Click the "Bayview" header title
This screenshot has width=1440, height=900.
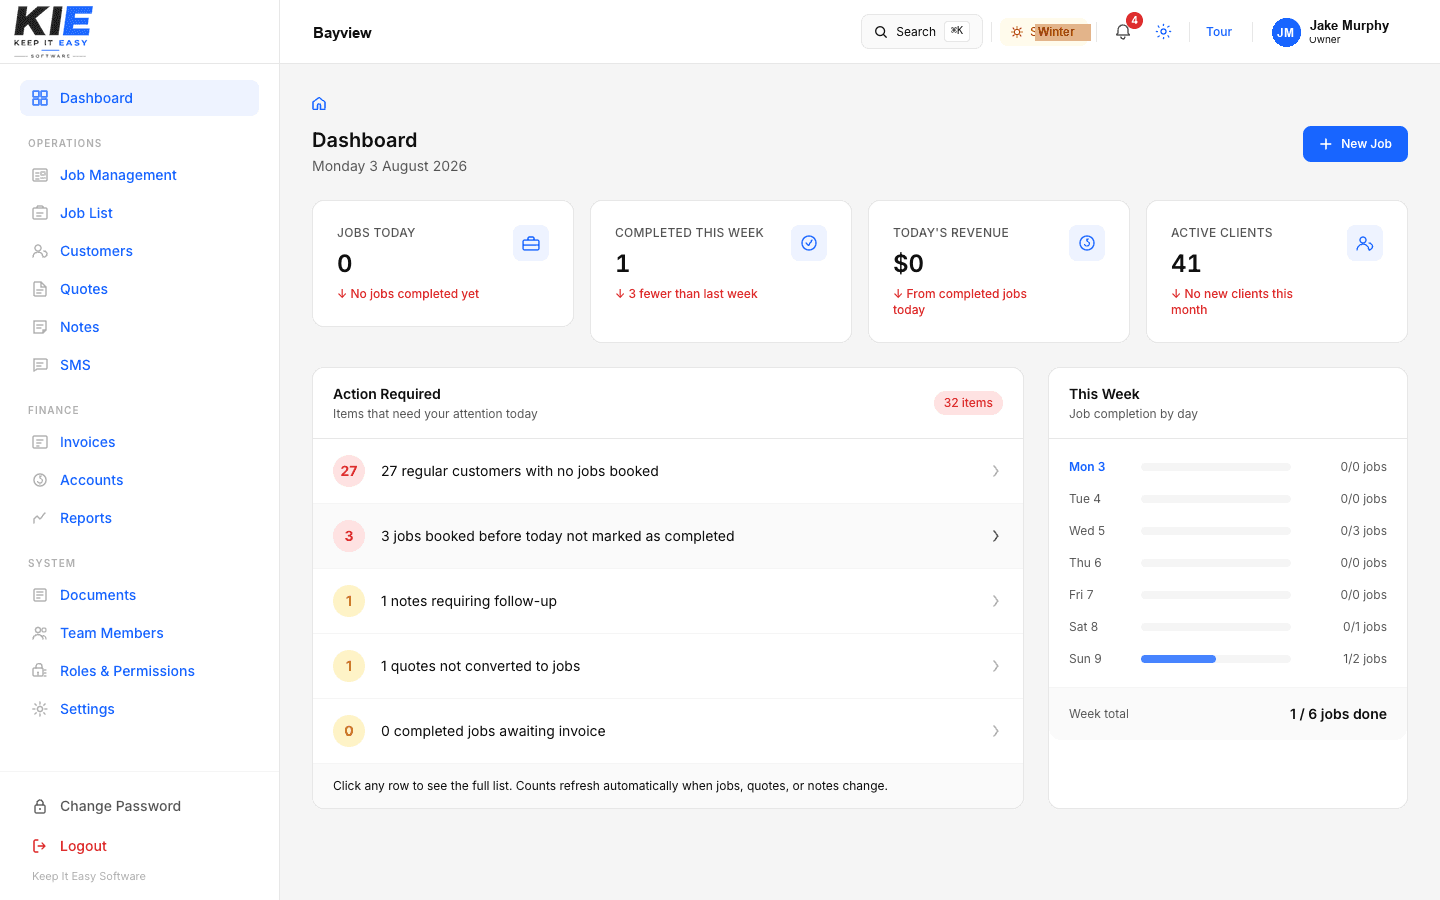coord(342,32)
